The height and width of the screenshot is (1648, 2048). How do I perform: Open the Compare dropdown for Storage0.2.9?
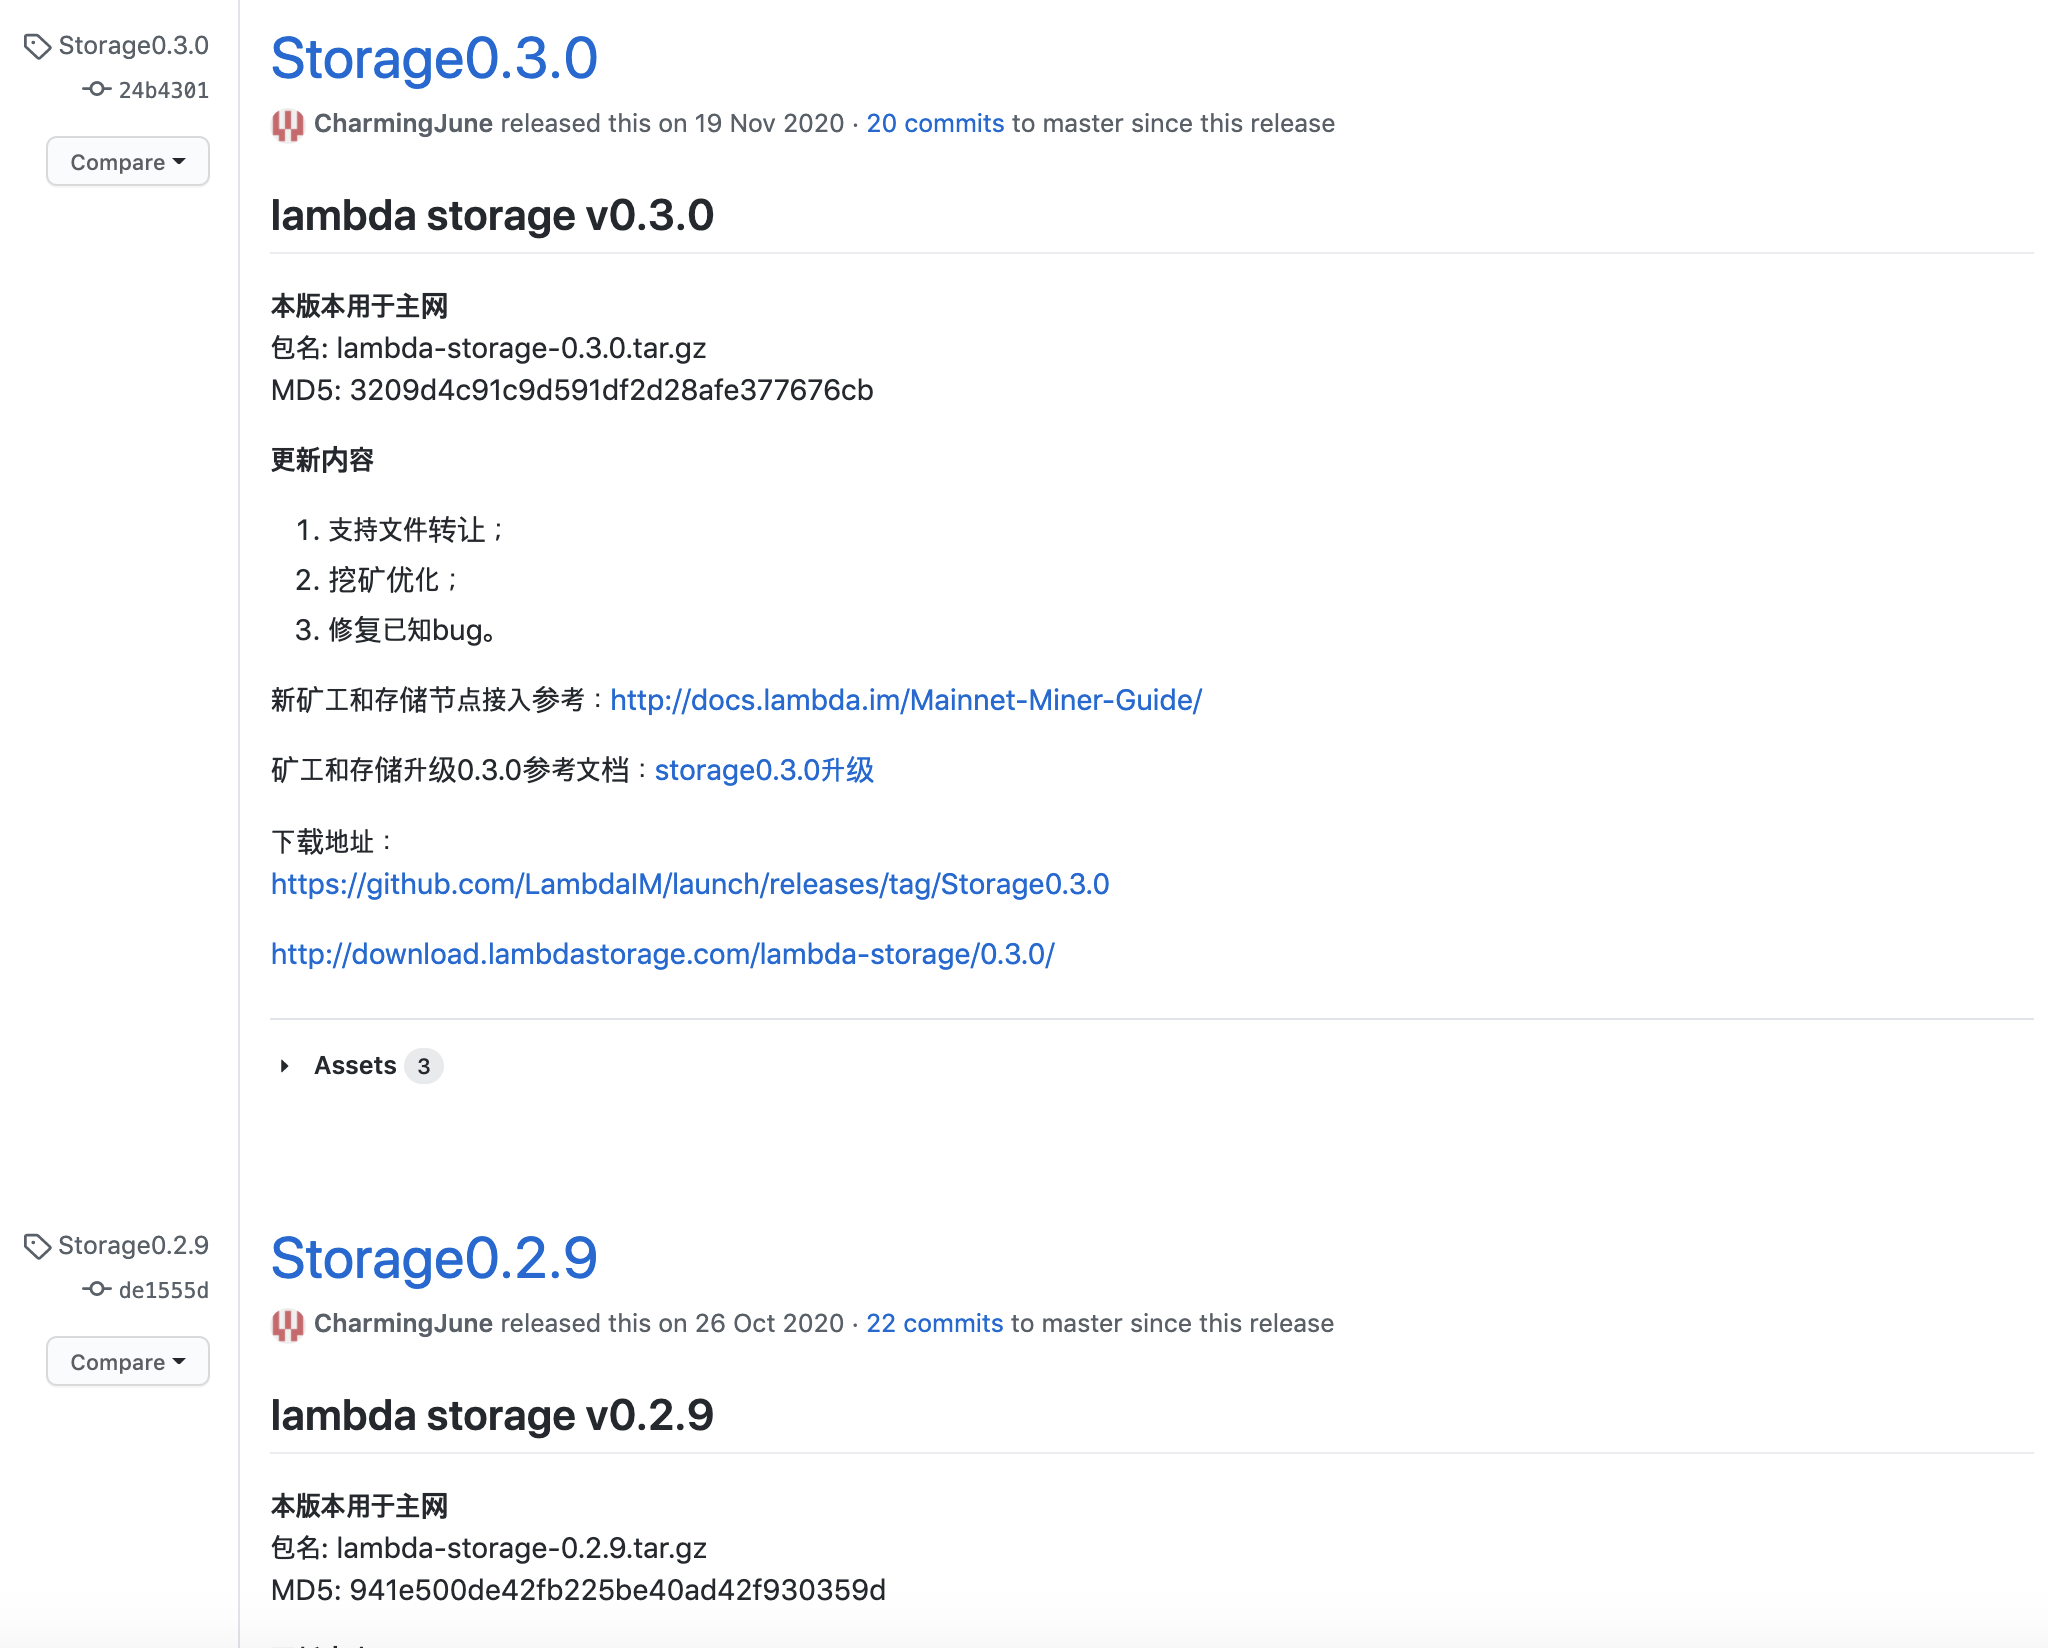click(x=128, y=1362)
